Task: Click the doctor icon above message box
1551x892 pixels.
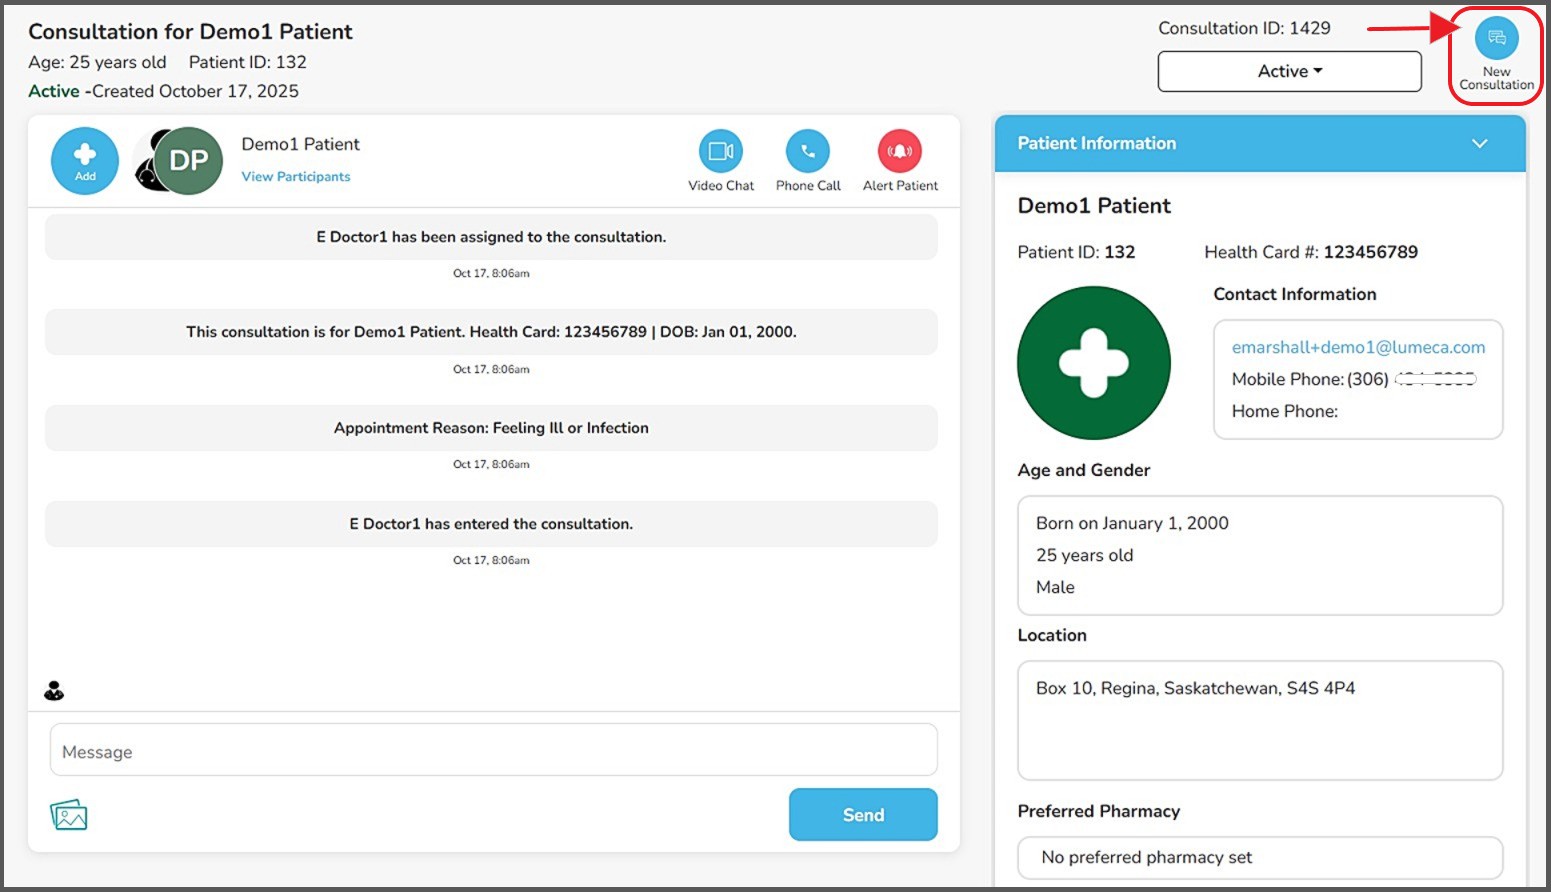Action: [54, 691]
